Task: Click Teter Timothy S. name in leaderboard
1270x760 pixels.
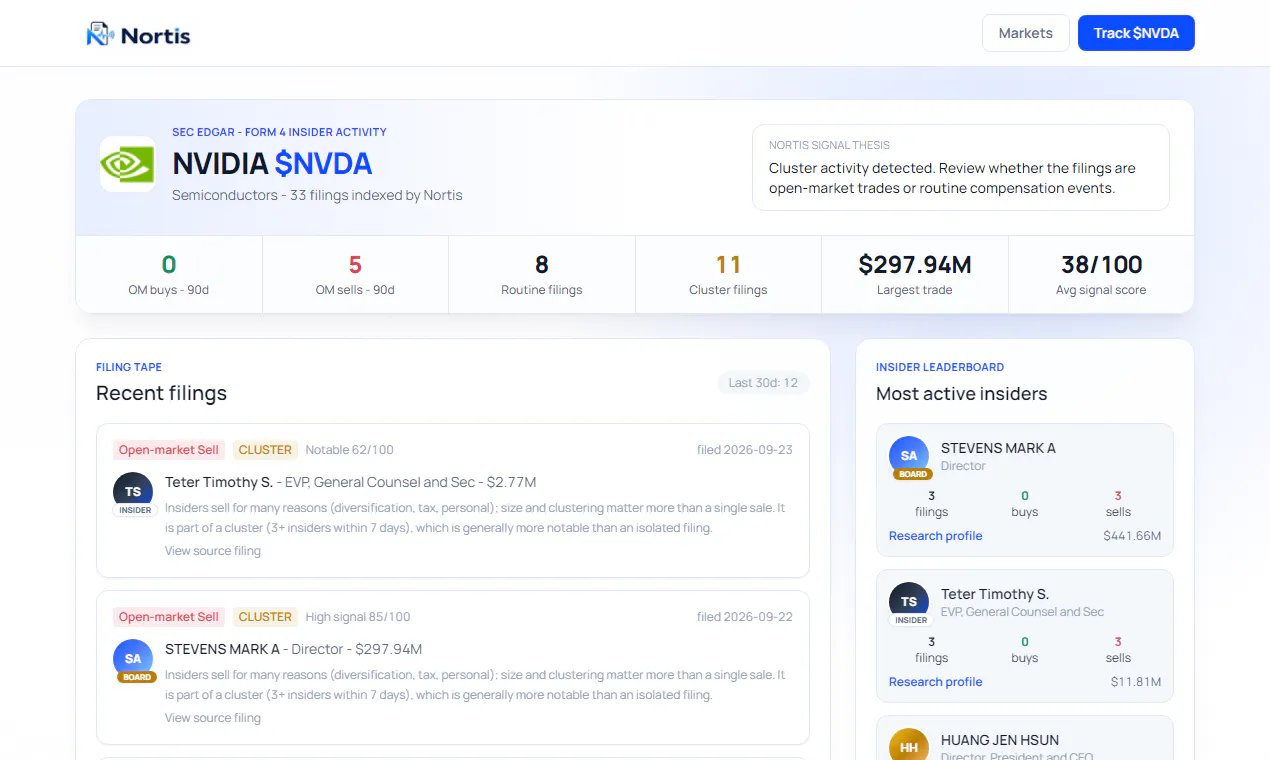Action: [x=995, y=594]
